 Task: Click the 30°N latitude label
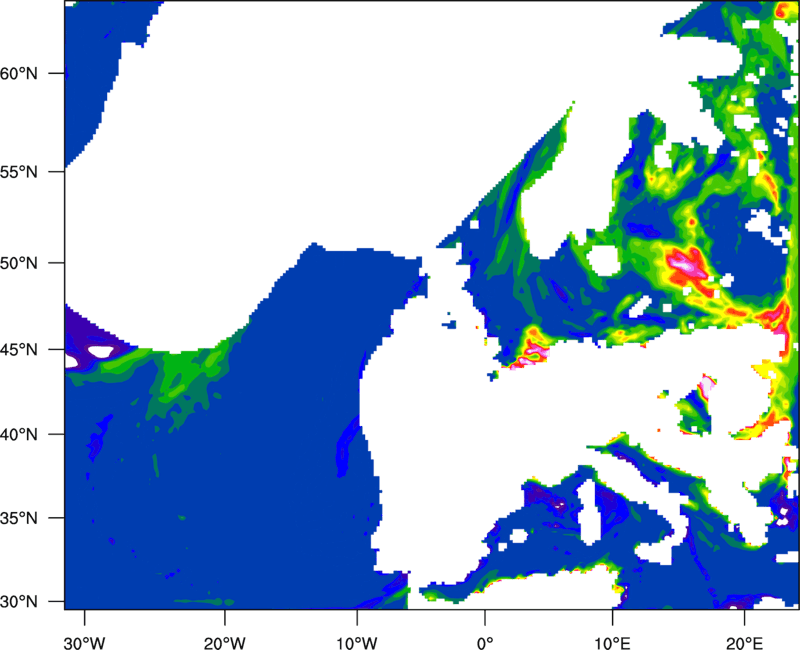[19, 602]
